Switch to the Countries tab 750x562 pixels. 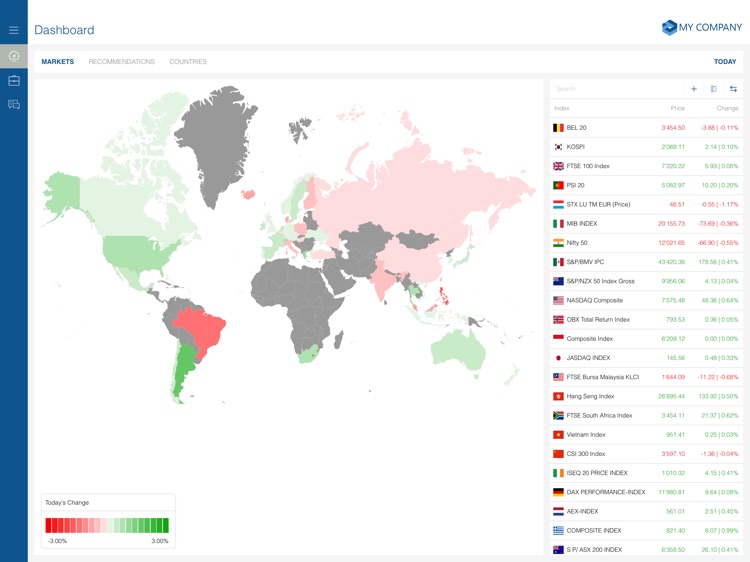click(188, 62)
